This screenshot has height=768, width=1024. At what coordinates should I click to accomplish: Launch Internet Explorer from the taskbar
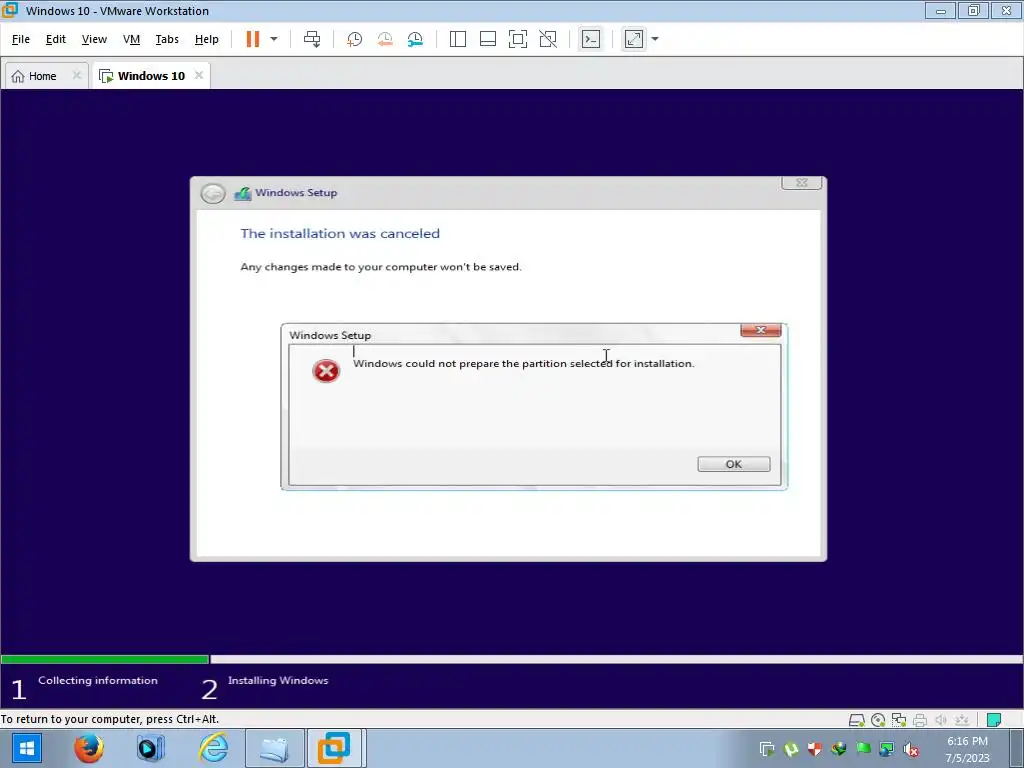click(214, 748)
